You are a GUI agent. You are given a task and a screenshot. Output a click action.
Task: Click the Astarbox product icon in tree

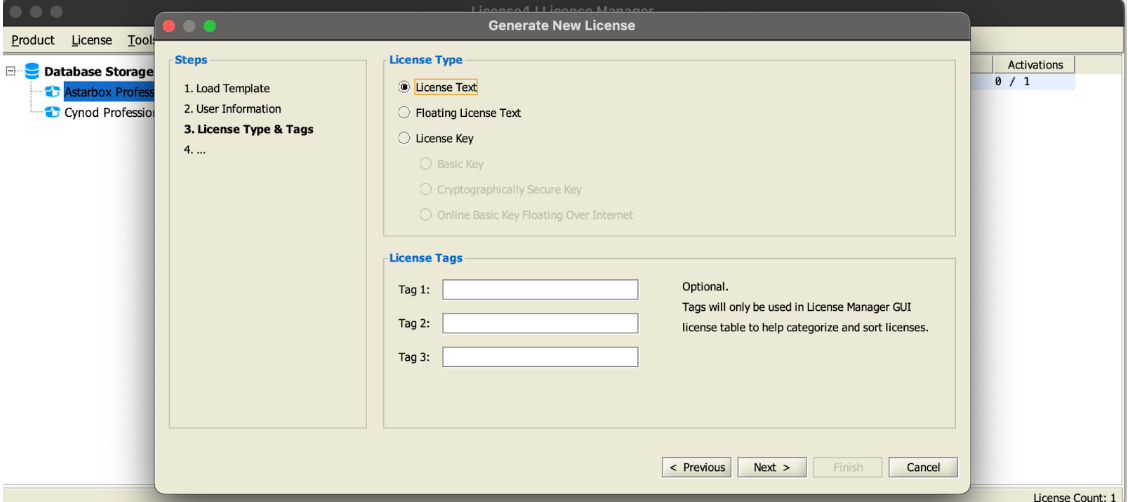pos(51,92)
